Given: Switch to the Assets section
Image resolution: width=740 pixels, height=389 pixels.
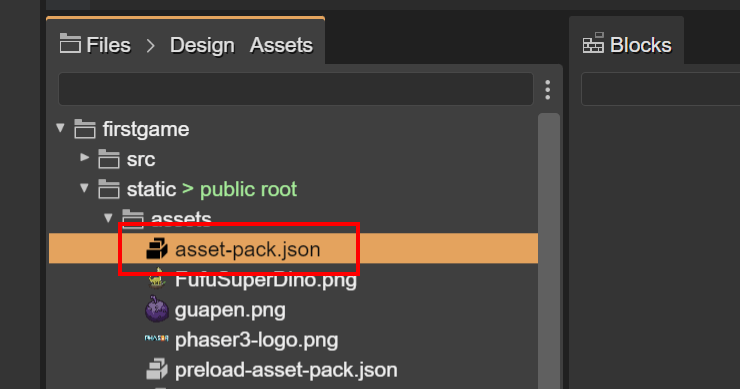Looking at the screenshot, I should tap(281, 45).
